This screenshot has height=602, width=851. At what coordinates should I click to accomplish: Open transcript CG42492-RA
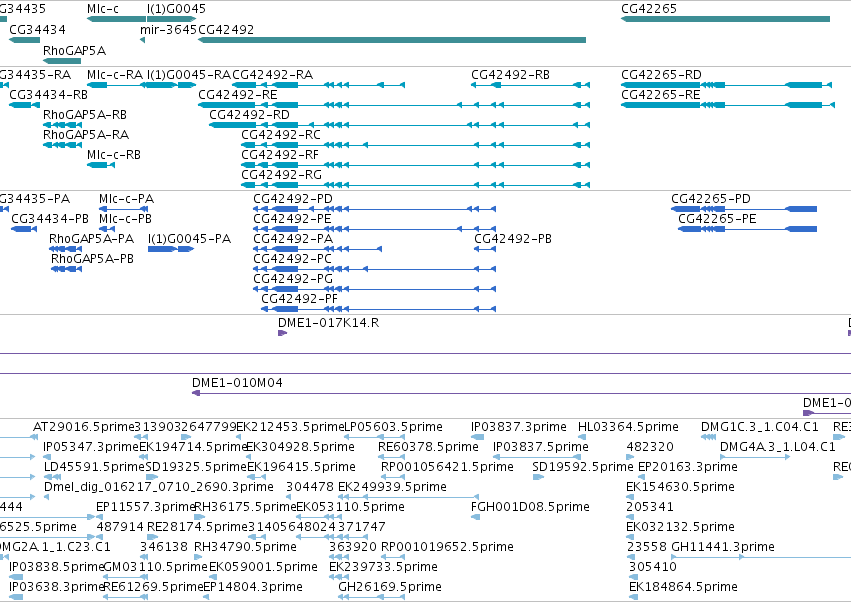pyautogui.click(x=319, y=85)
